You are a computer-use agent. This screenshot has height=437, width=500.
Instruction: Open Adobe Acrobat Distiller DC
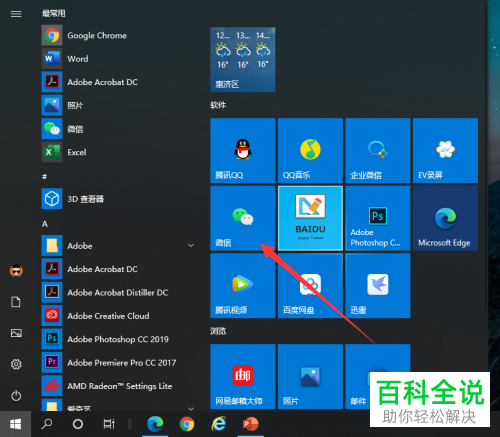[x=118, y=292]
